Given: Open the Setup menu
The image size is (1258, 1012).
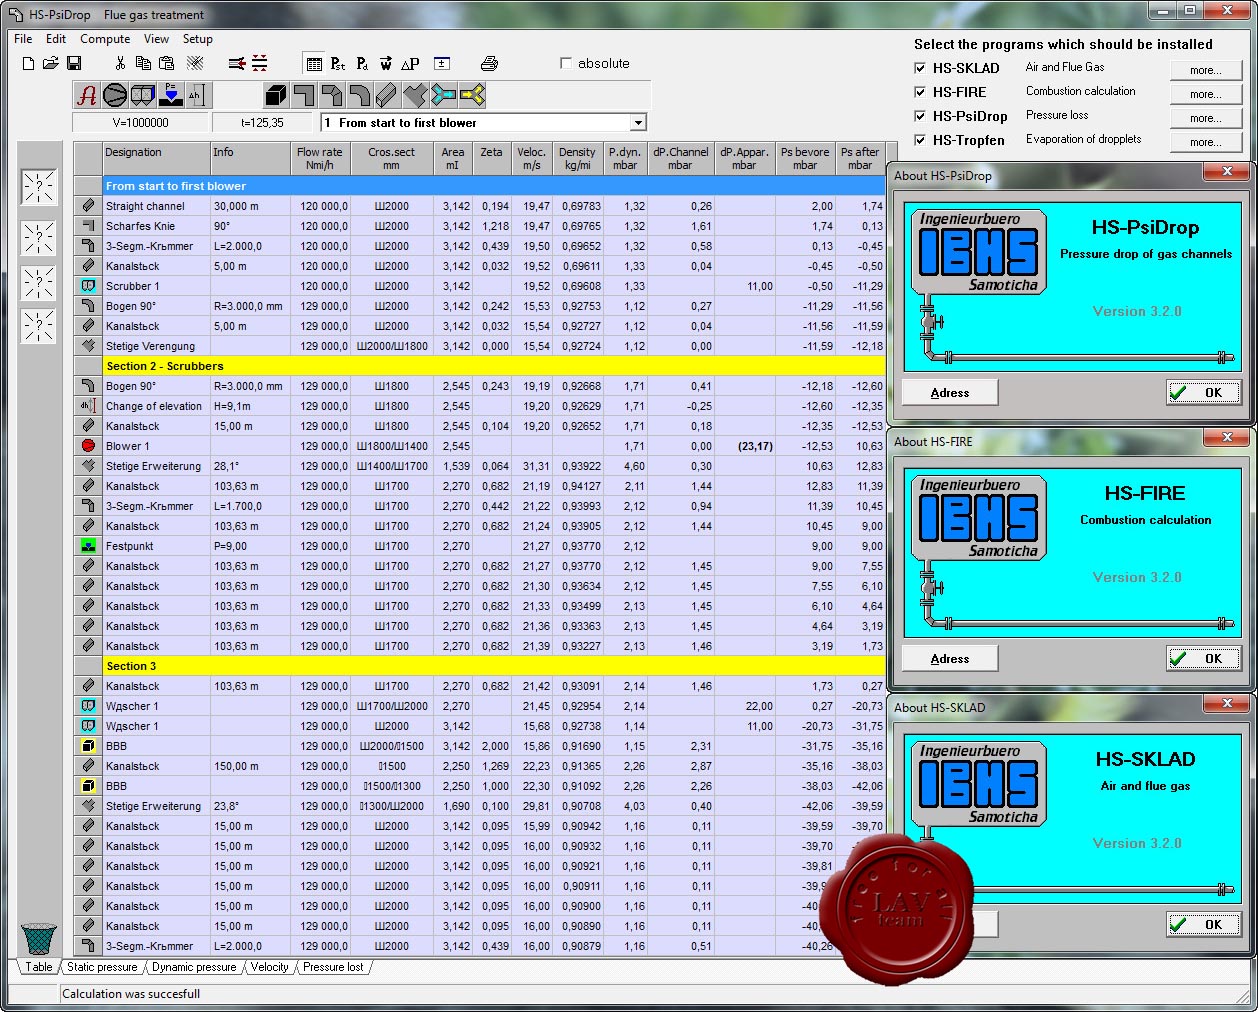Looking at the screenshot, I should point(197,39).
